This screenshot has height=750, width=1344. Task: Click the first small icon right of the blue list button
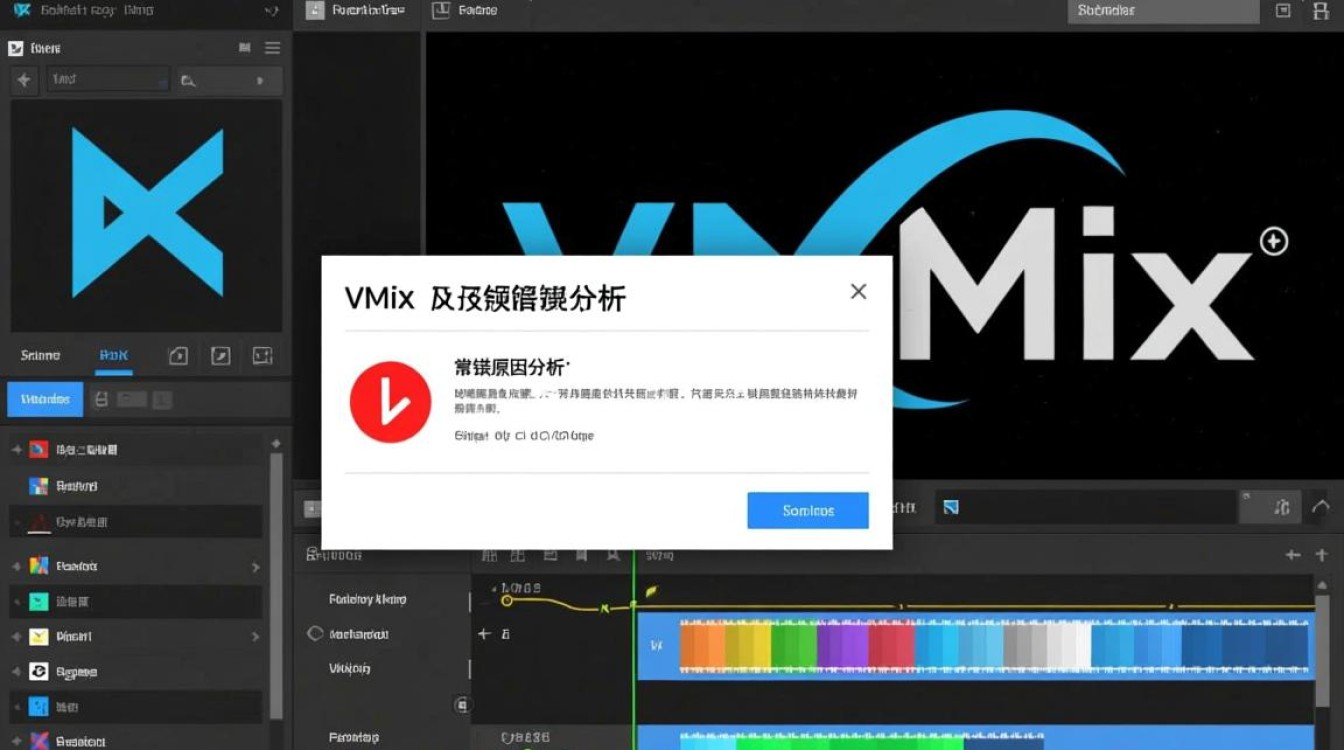click(x=101, y=400)
